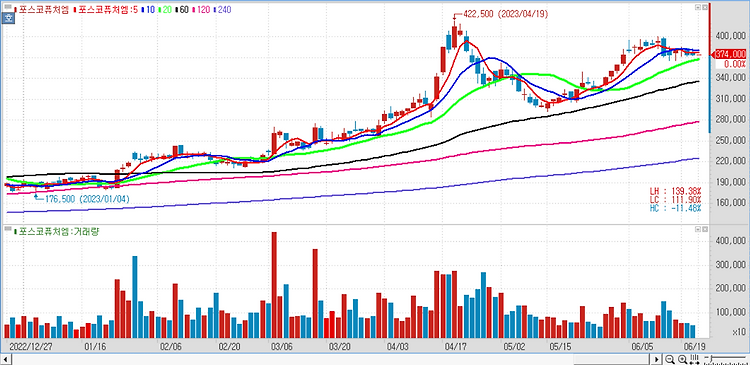This screenshot has width=750, height=365.
Task: Click the 06/05 date axis label
Action: [643, 346]
